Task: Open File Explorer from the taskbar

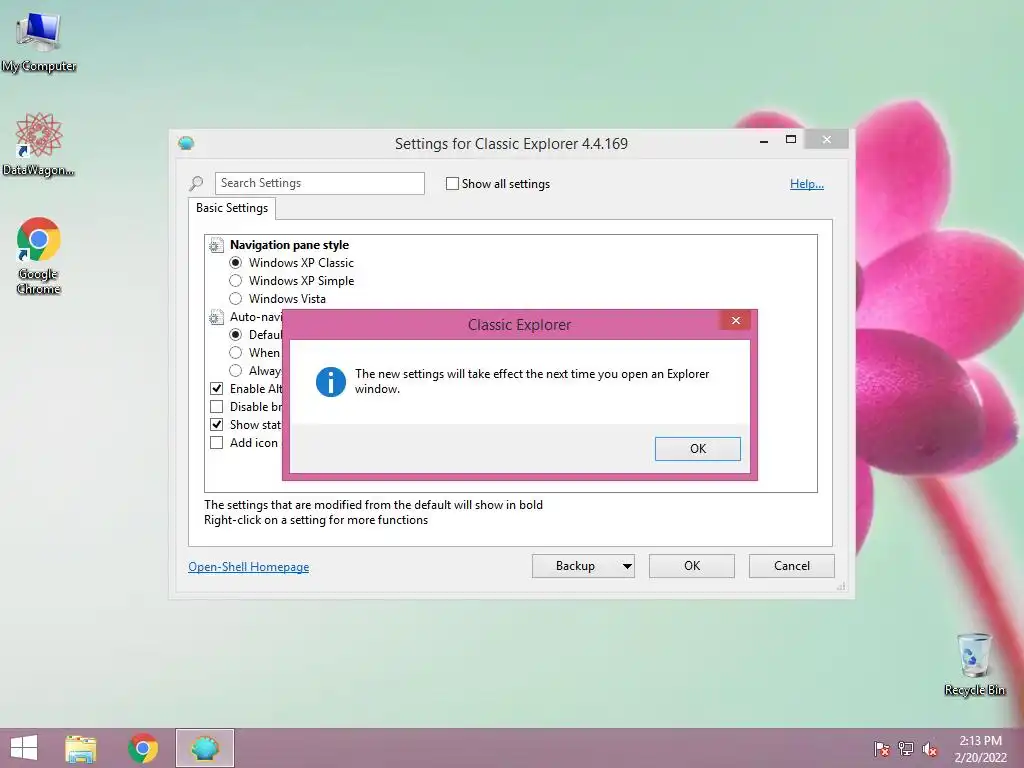Action: [x=81, y=749]
